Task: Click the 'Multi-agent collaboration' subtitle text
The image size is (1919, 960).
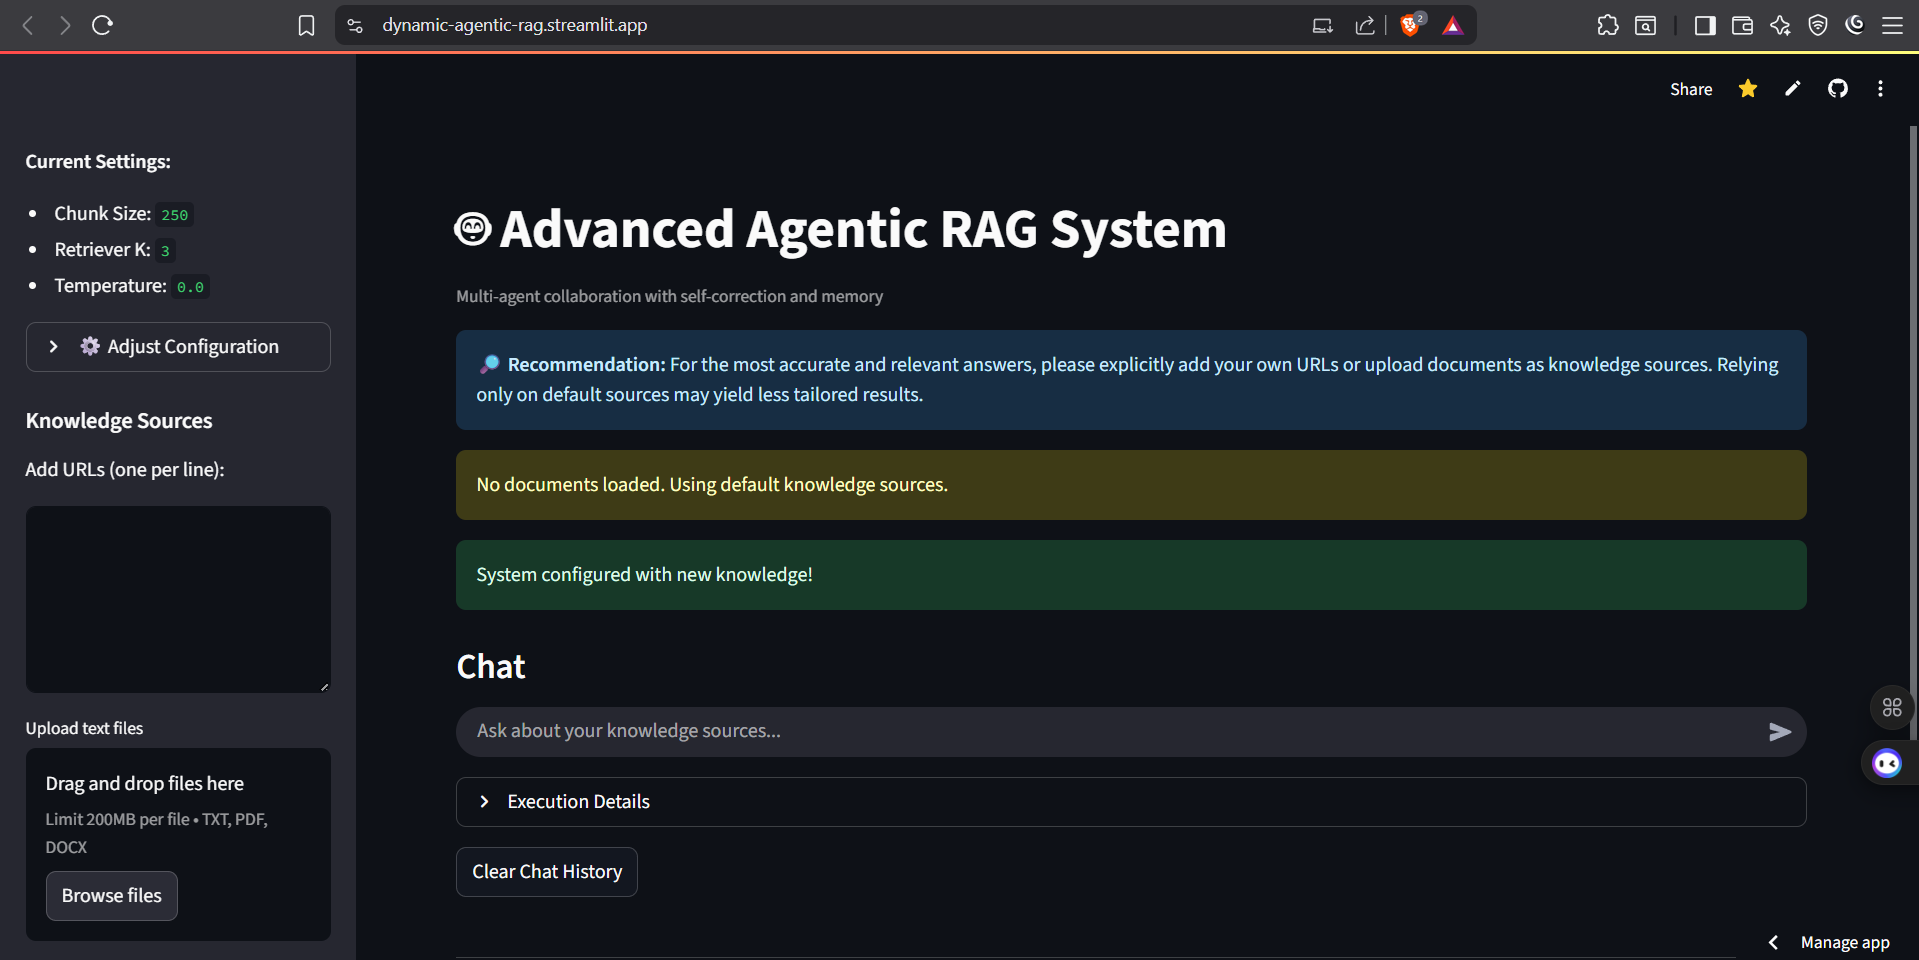Action: point(669,297)
